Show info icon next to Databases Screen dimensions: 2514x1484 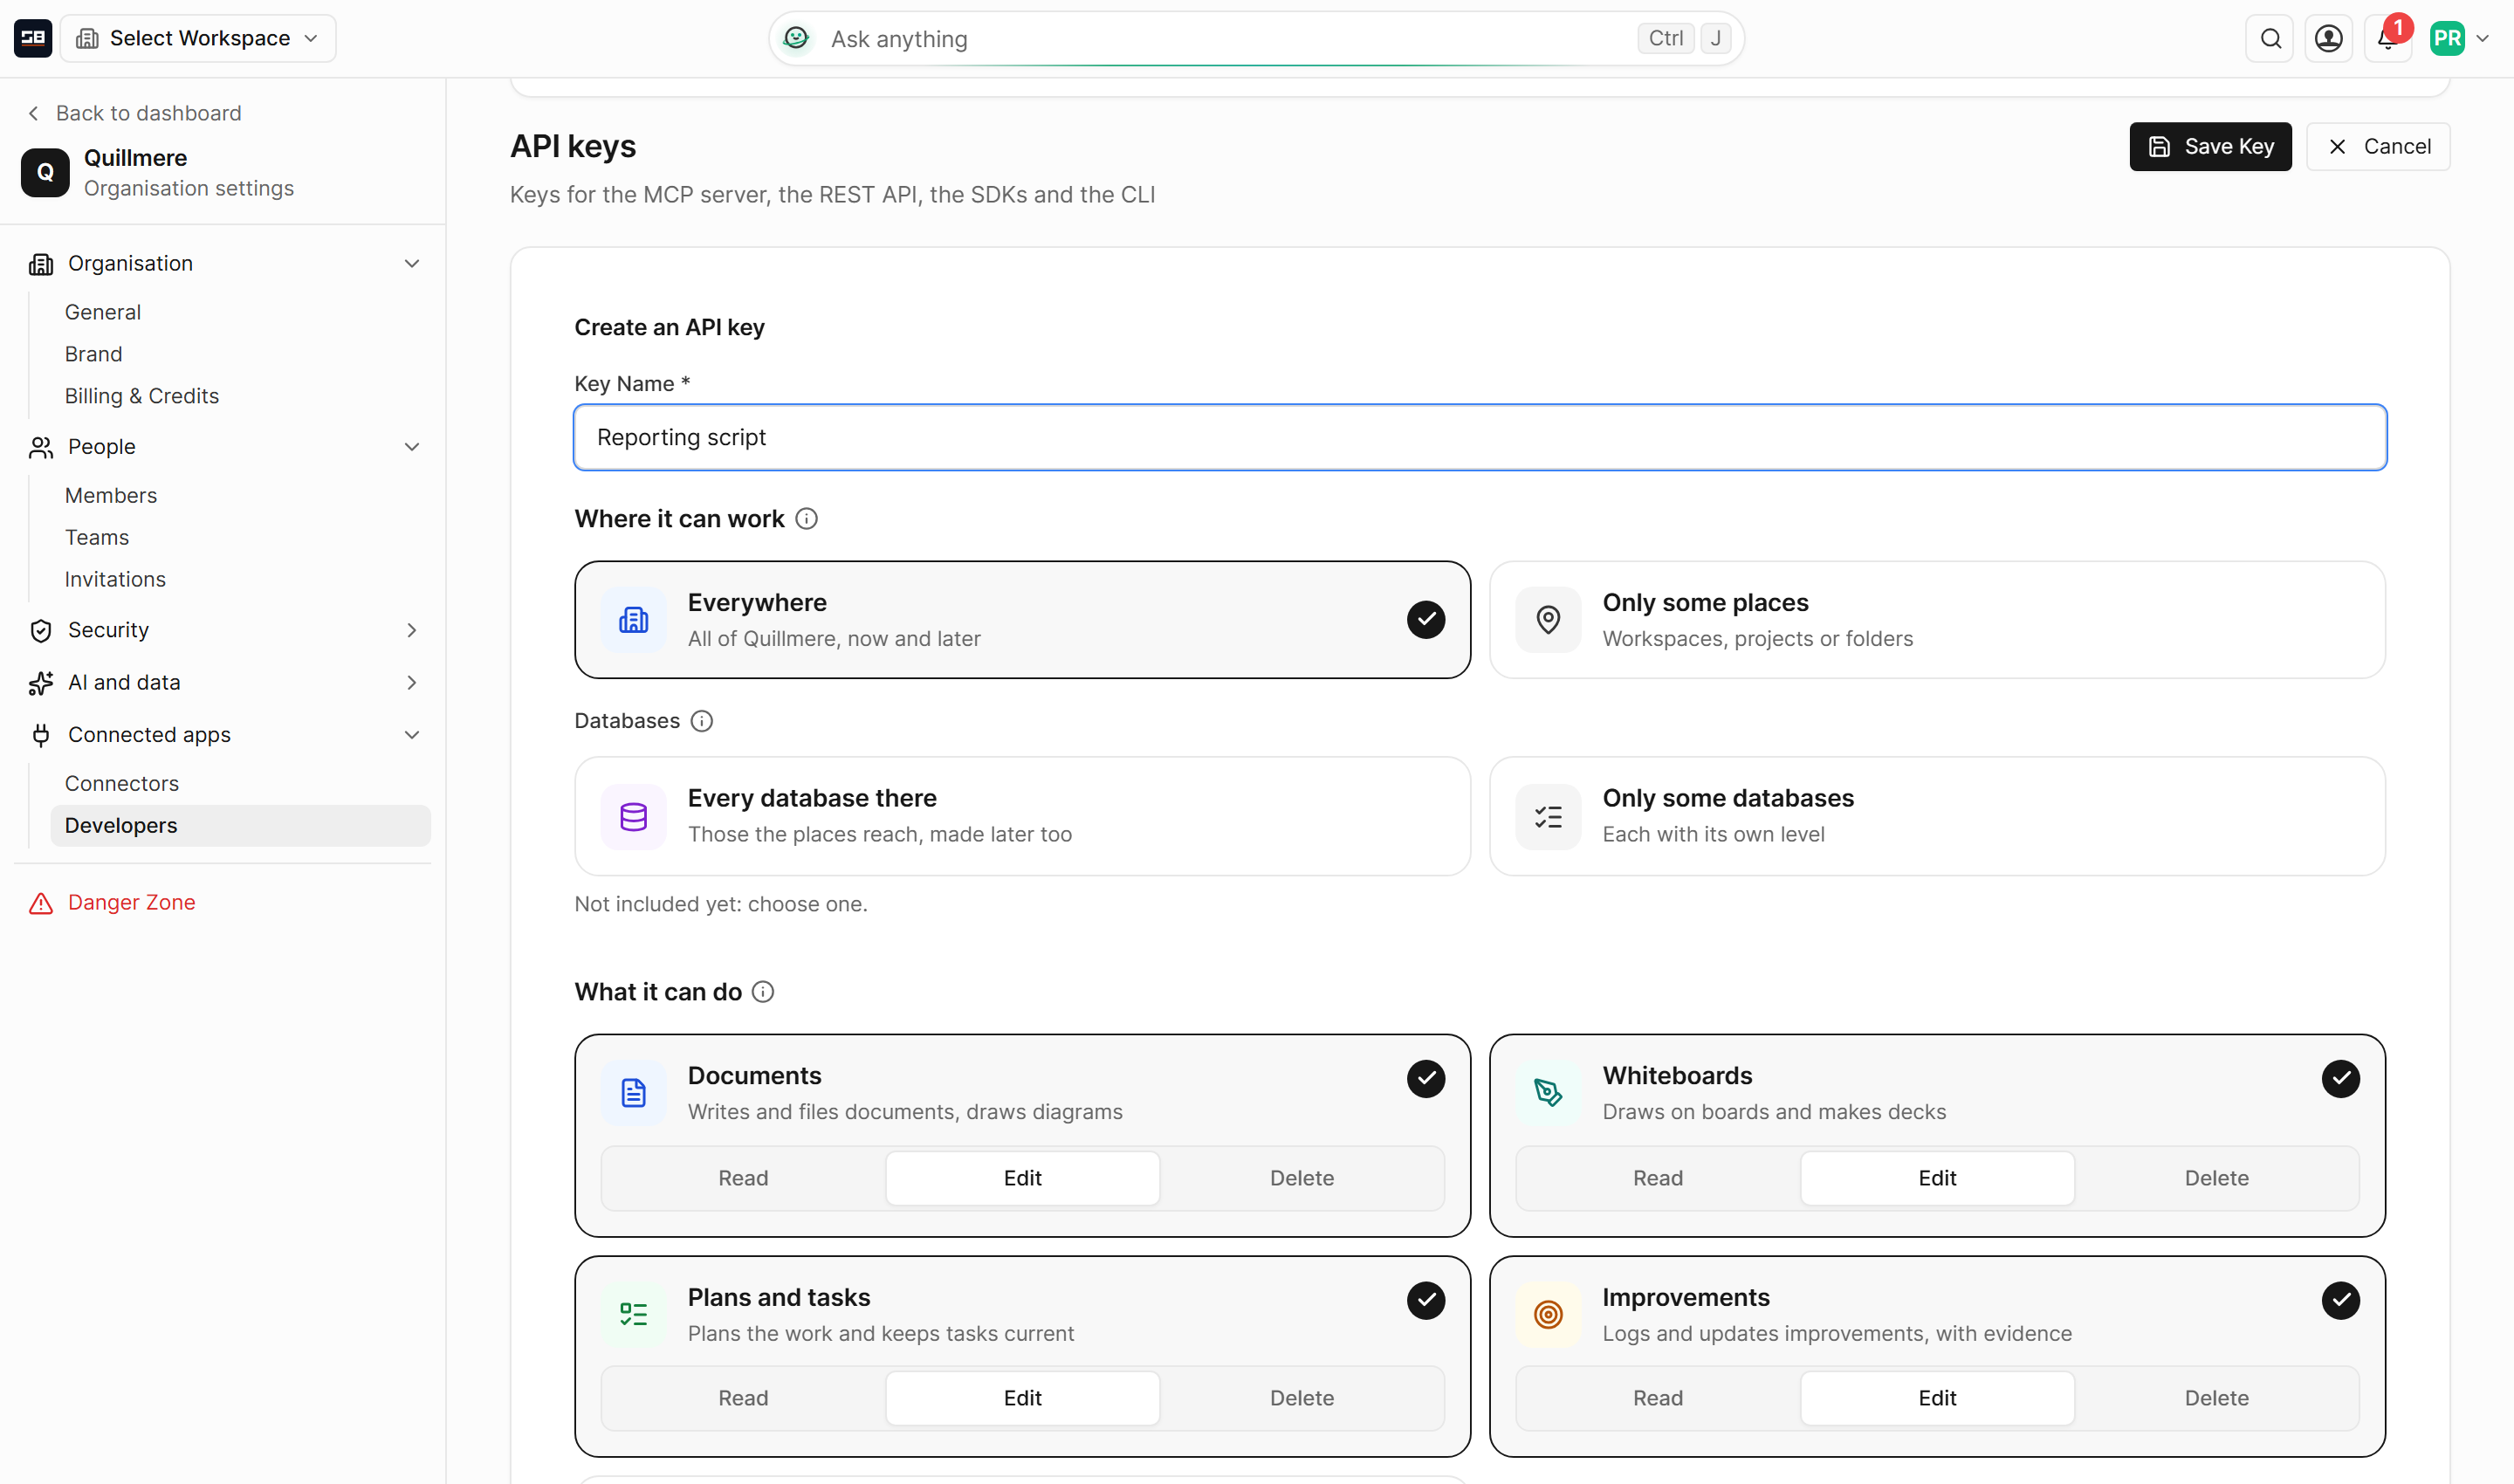point(702,721)
